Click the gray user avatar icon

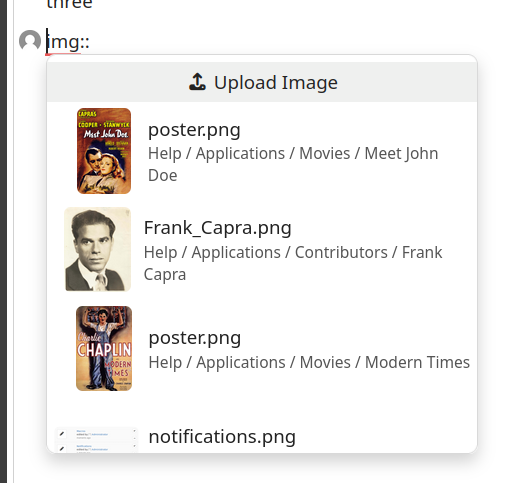coord(30,41)
